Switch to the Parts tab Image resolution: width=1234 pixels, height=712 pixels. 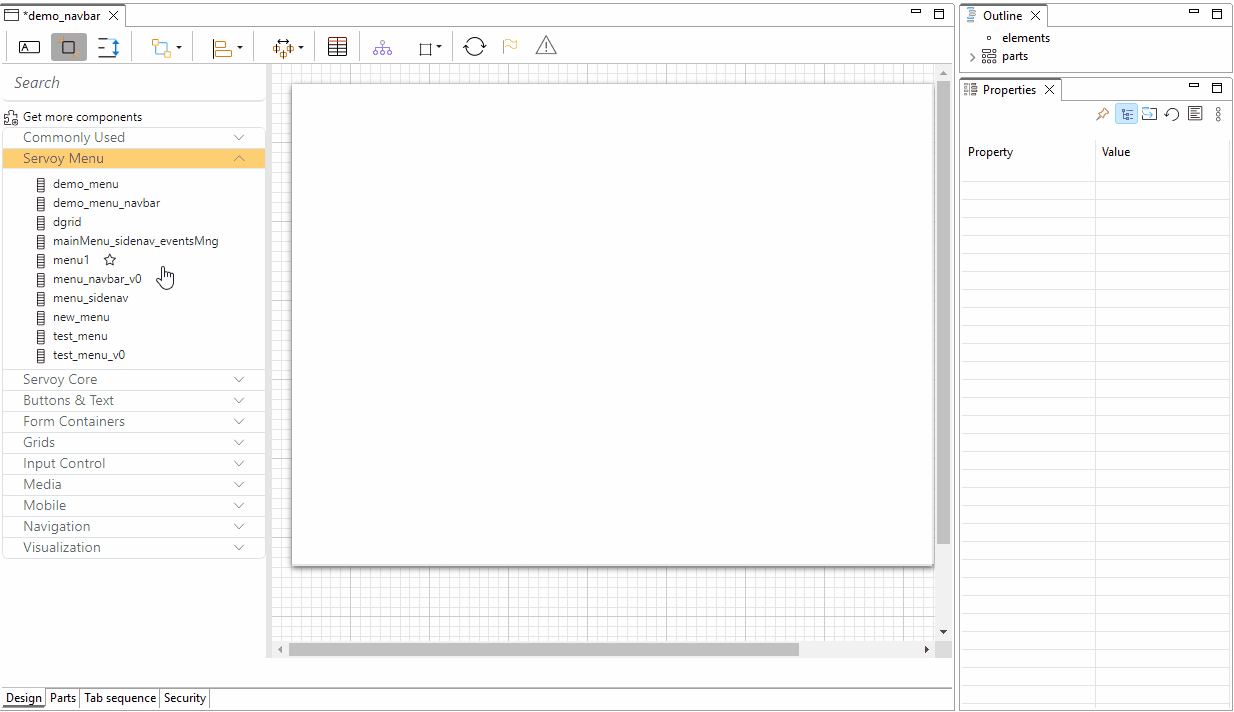(63, 698)
